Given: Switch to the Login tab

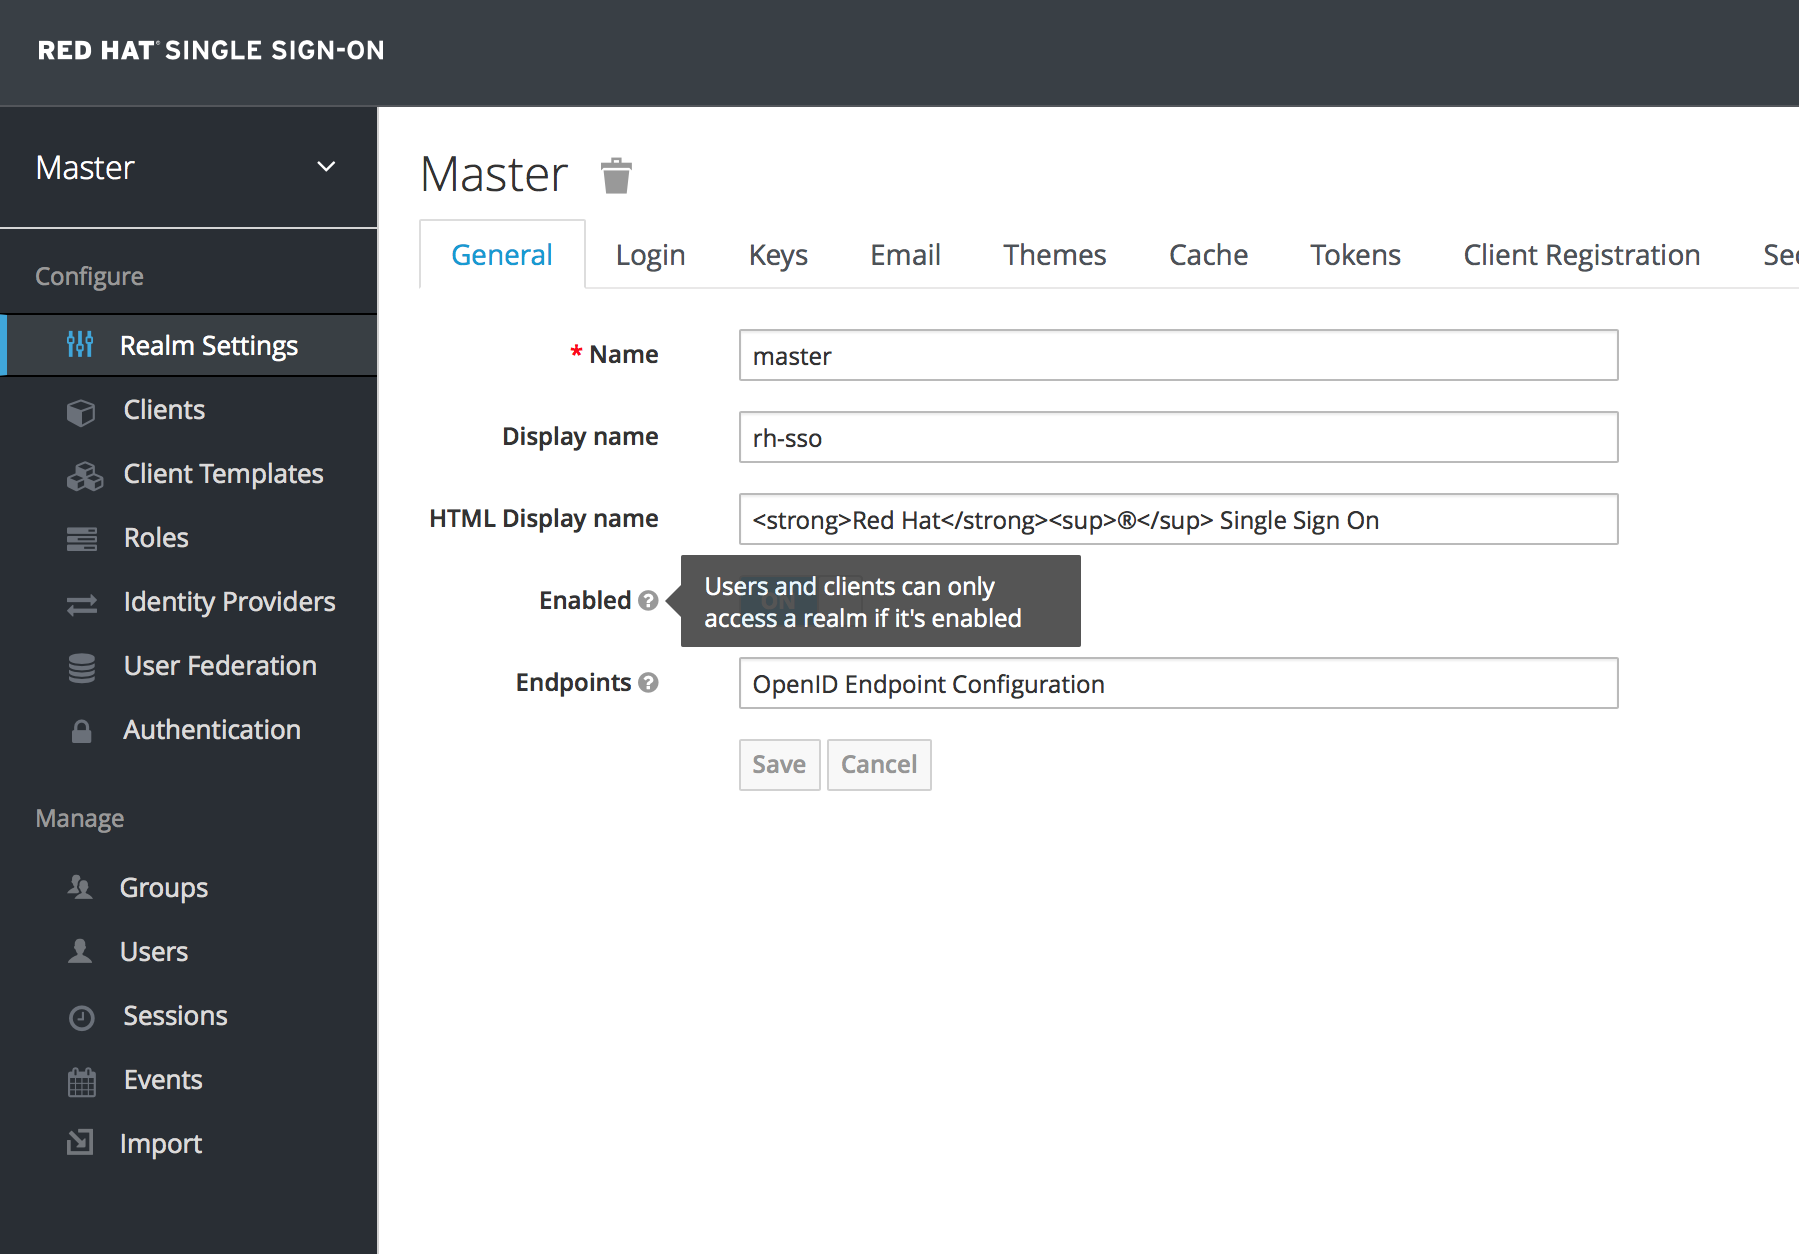Looking at the screenshot, I should 650,255.
